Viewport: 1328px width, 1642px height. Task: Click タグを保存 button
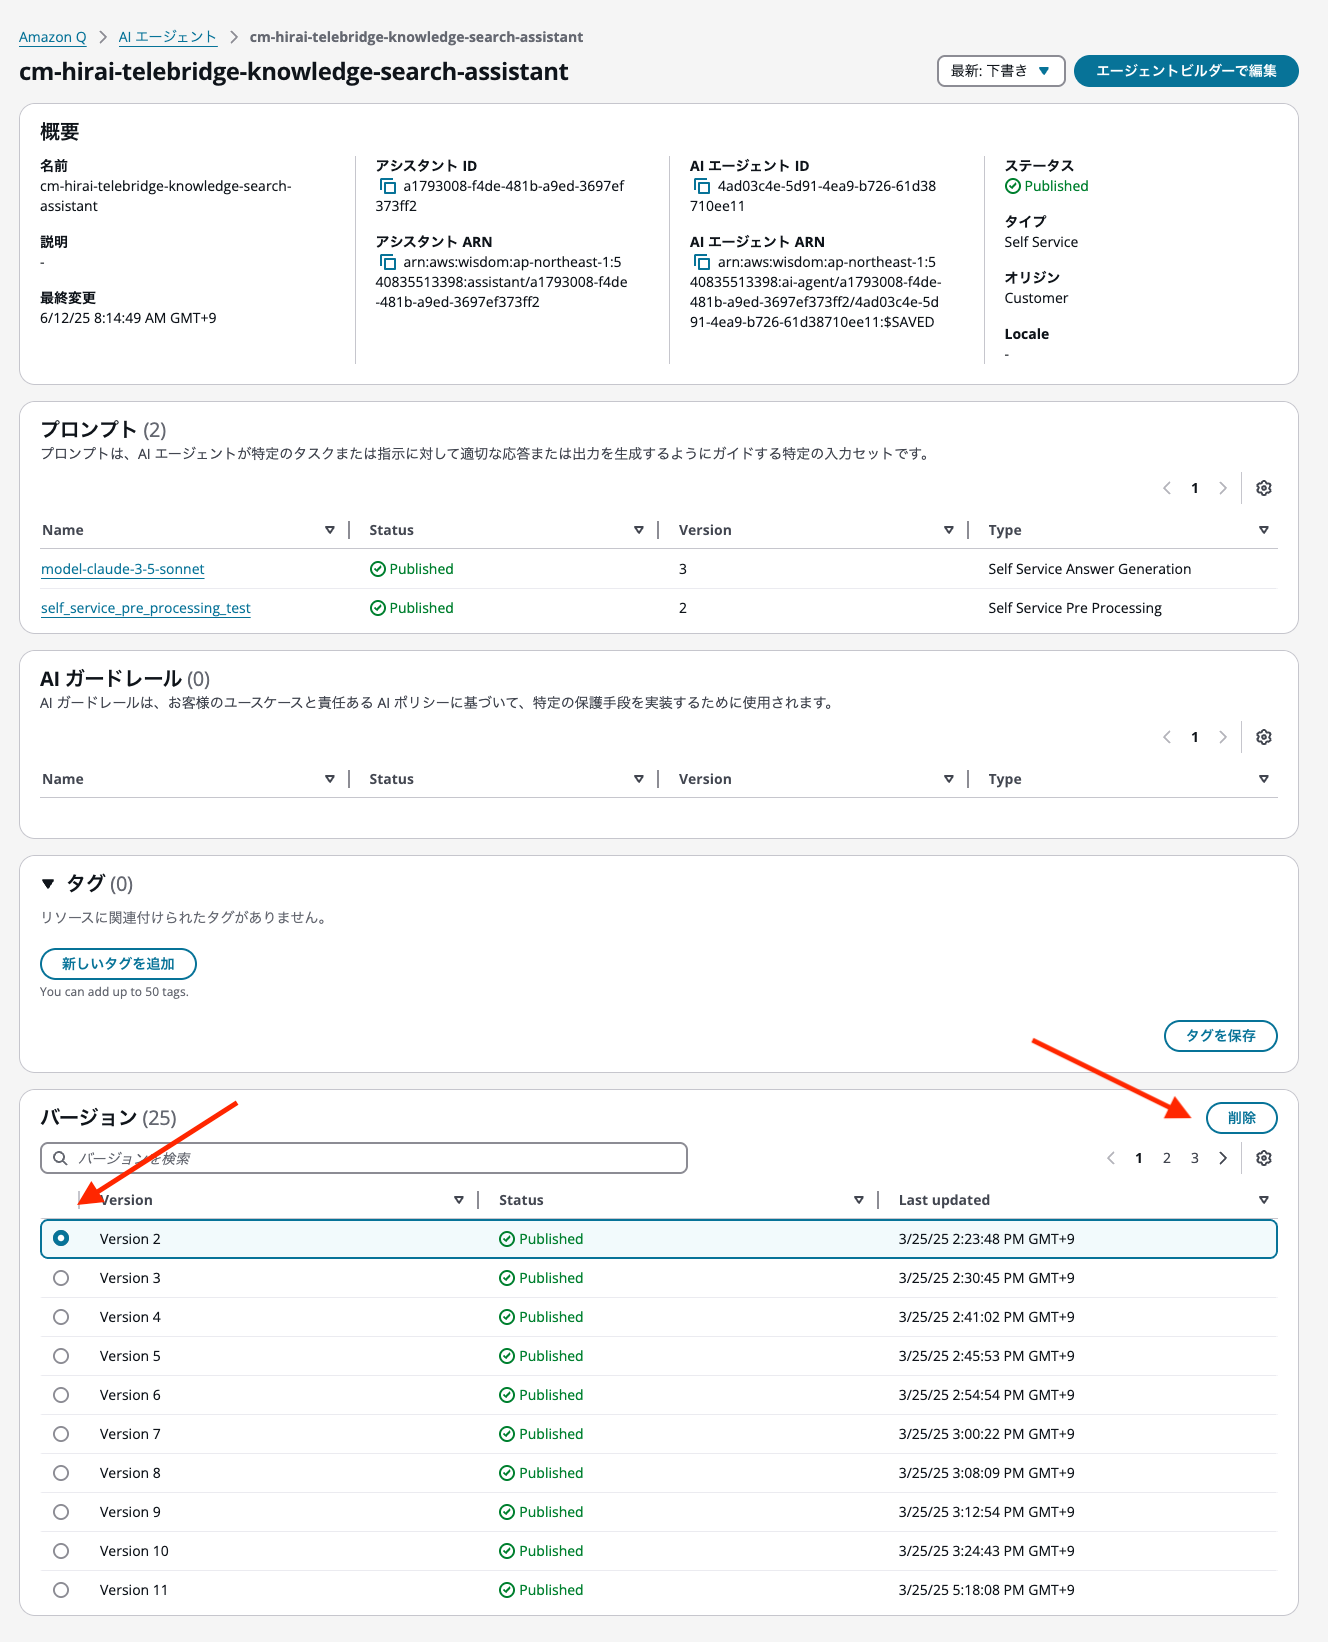[1221, 1036]
